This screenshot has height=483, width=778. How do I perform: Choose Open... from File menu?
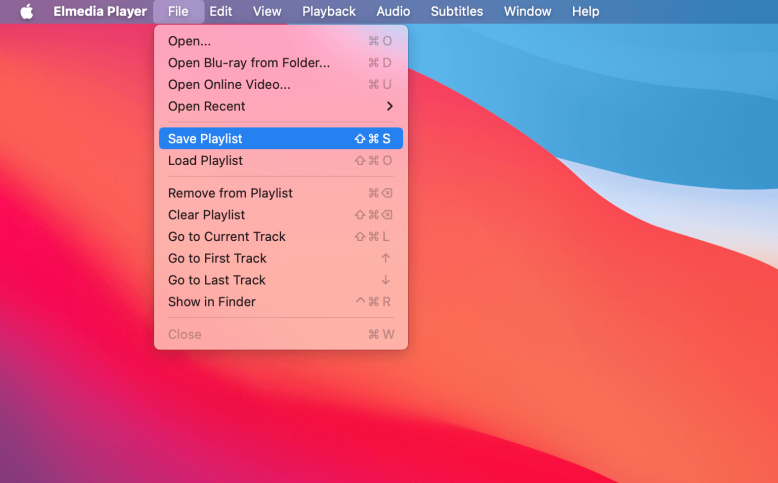pyautogui.click(x=281, y=41)
